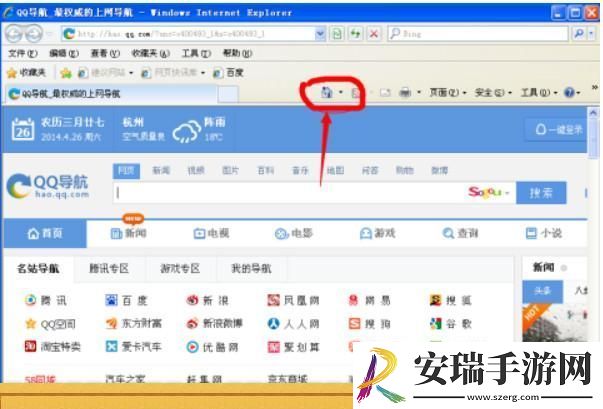Image resolution: width=603 pixels, height=409 pixels.
Task: Expand the 工具(O) command bar dropdown
Action: 539,92
